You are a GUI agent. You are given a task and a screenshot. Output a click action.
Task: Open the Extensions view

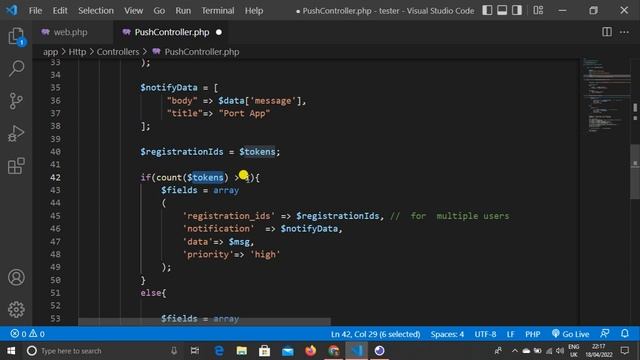coord(16,166)
